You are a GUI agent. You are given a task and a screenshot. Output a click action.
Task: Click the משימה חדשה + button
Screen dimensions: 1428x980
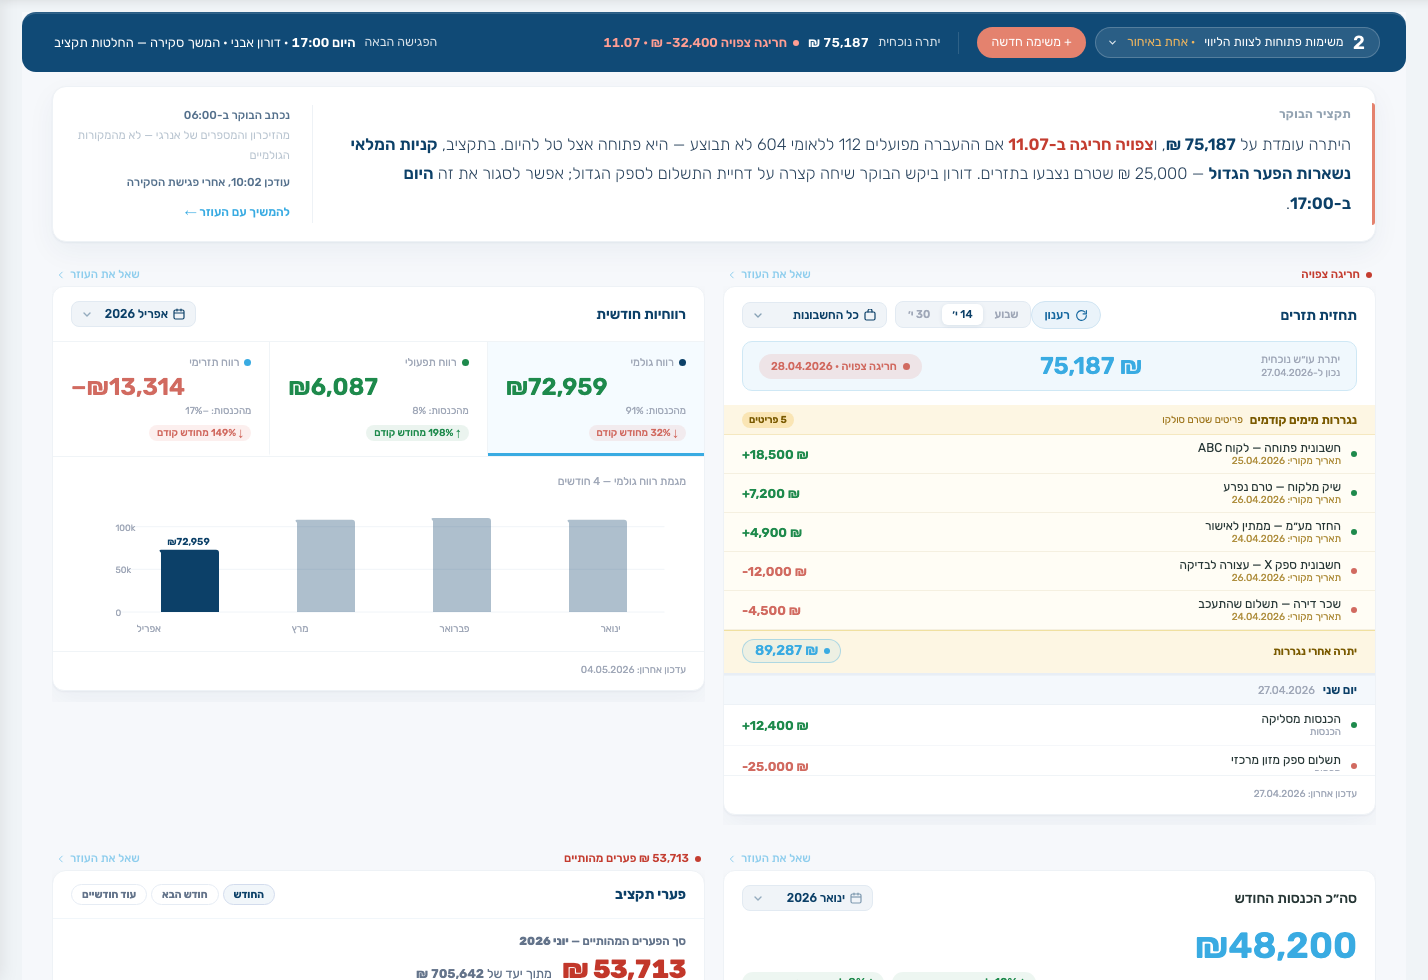[1031, 42]
